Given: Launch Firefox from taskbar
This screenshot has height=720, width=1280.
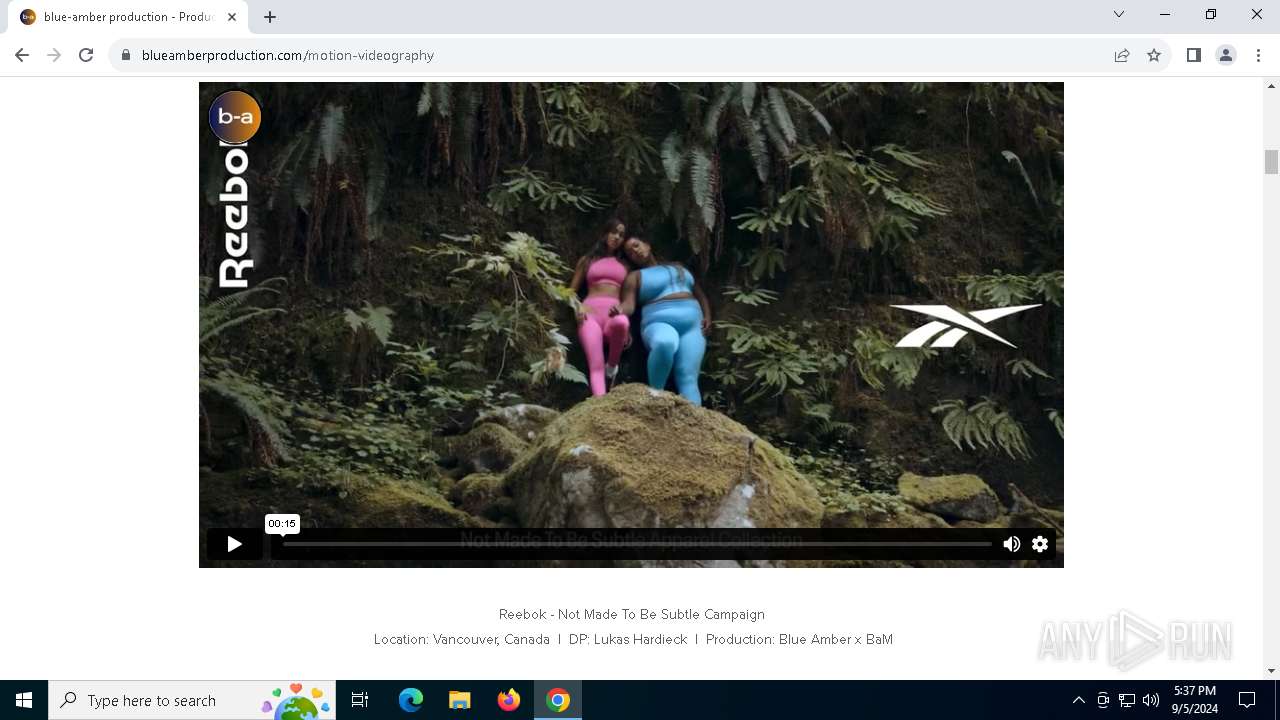Looking at the screenshot, I should tap(509, 700).
